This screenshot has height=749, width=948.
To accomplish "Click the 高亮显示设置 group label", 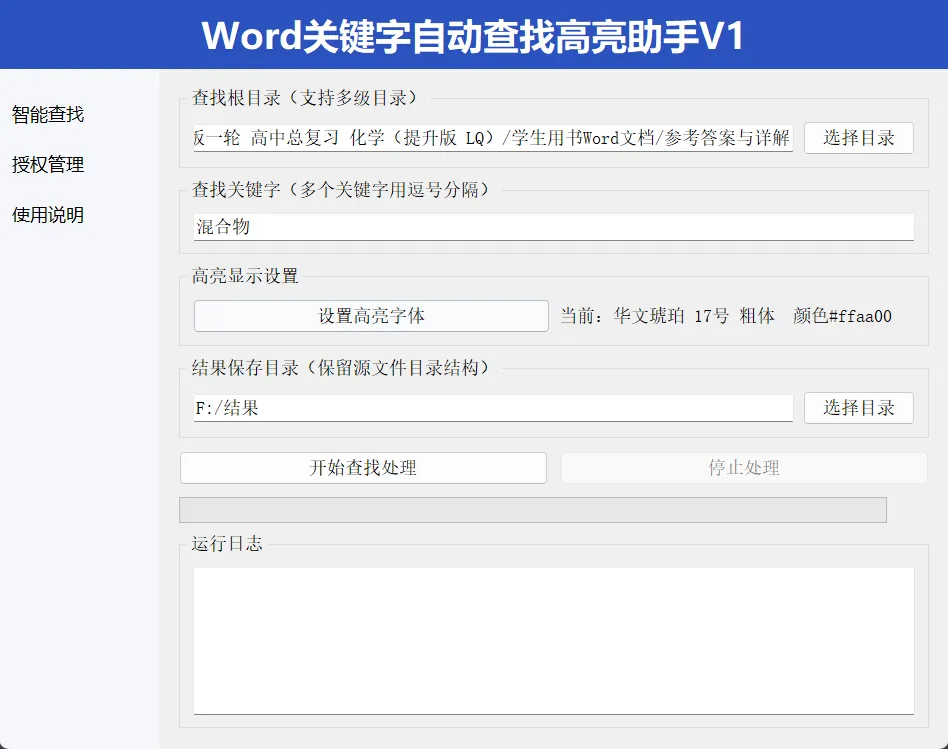I will 245,276.
